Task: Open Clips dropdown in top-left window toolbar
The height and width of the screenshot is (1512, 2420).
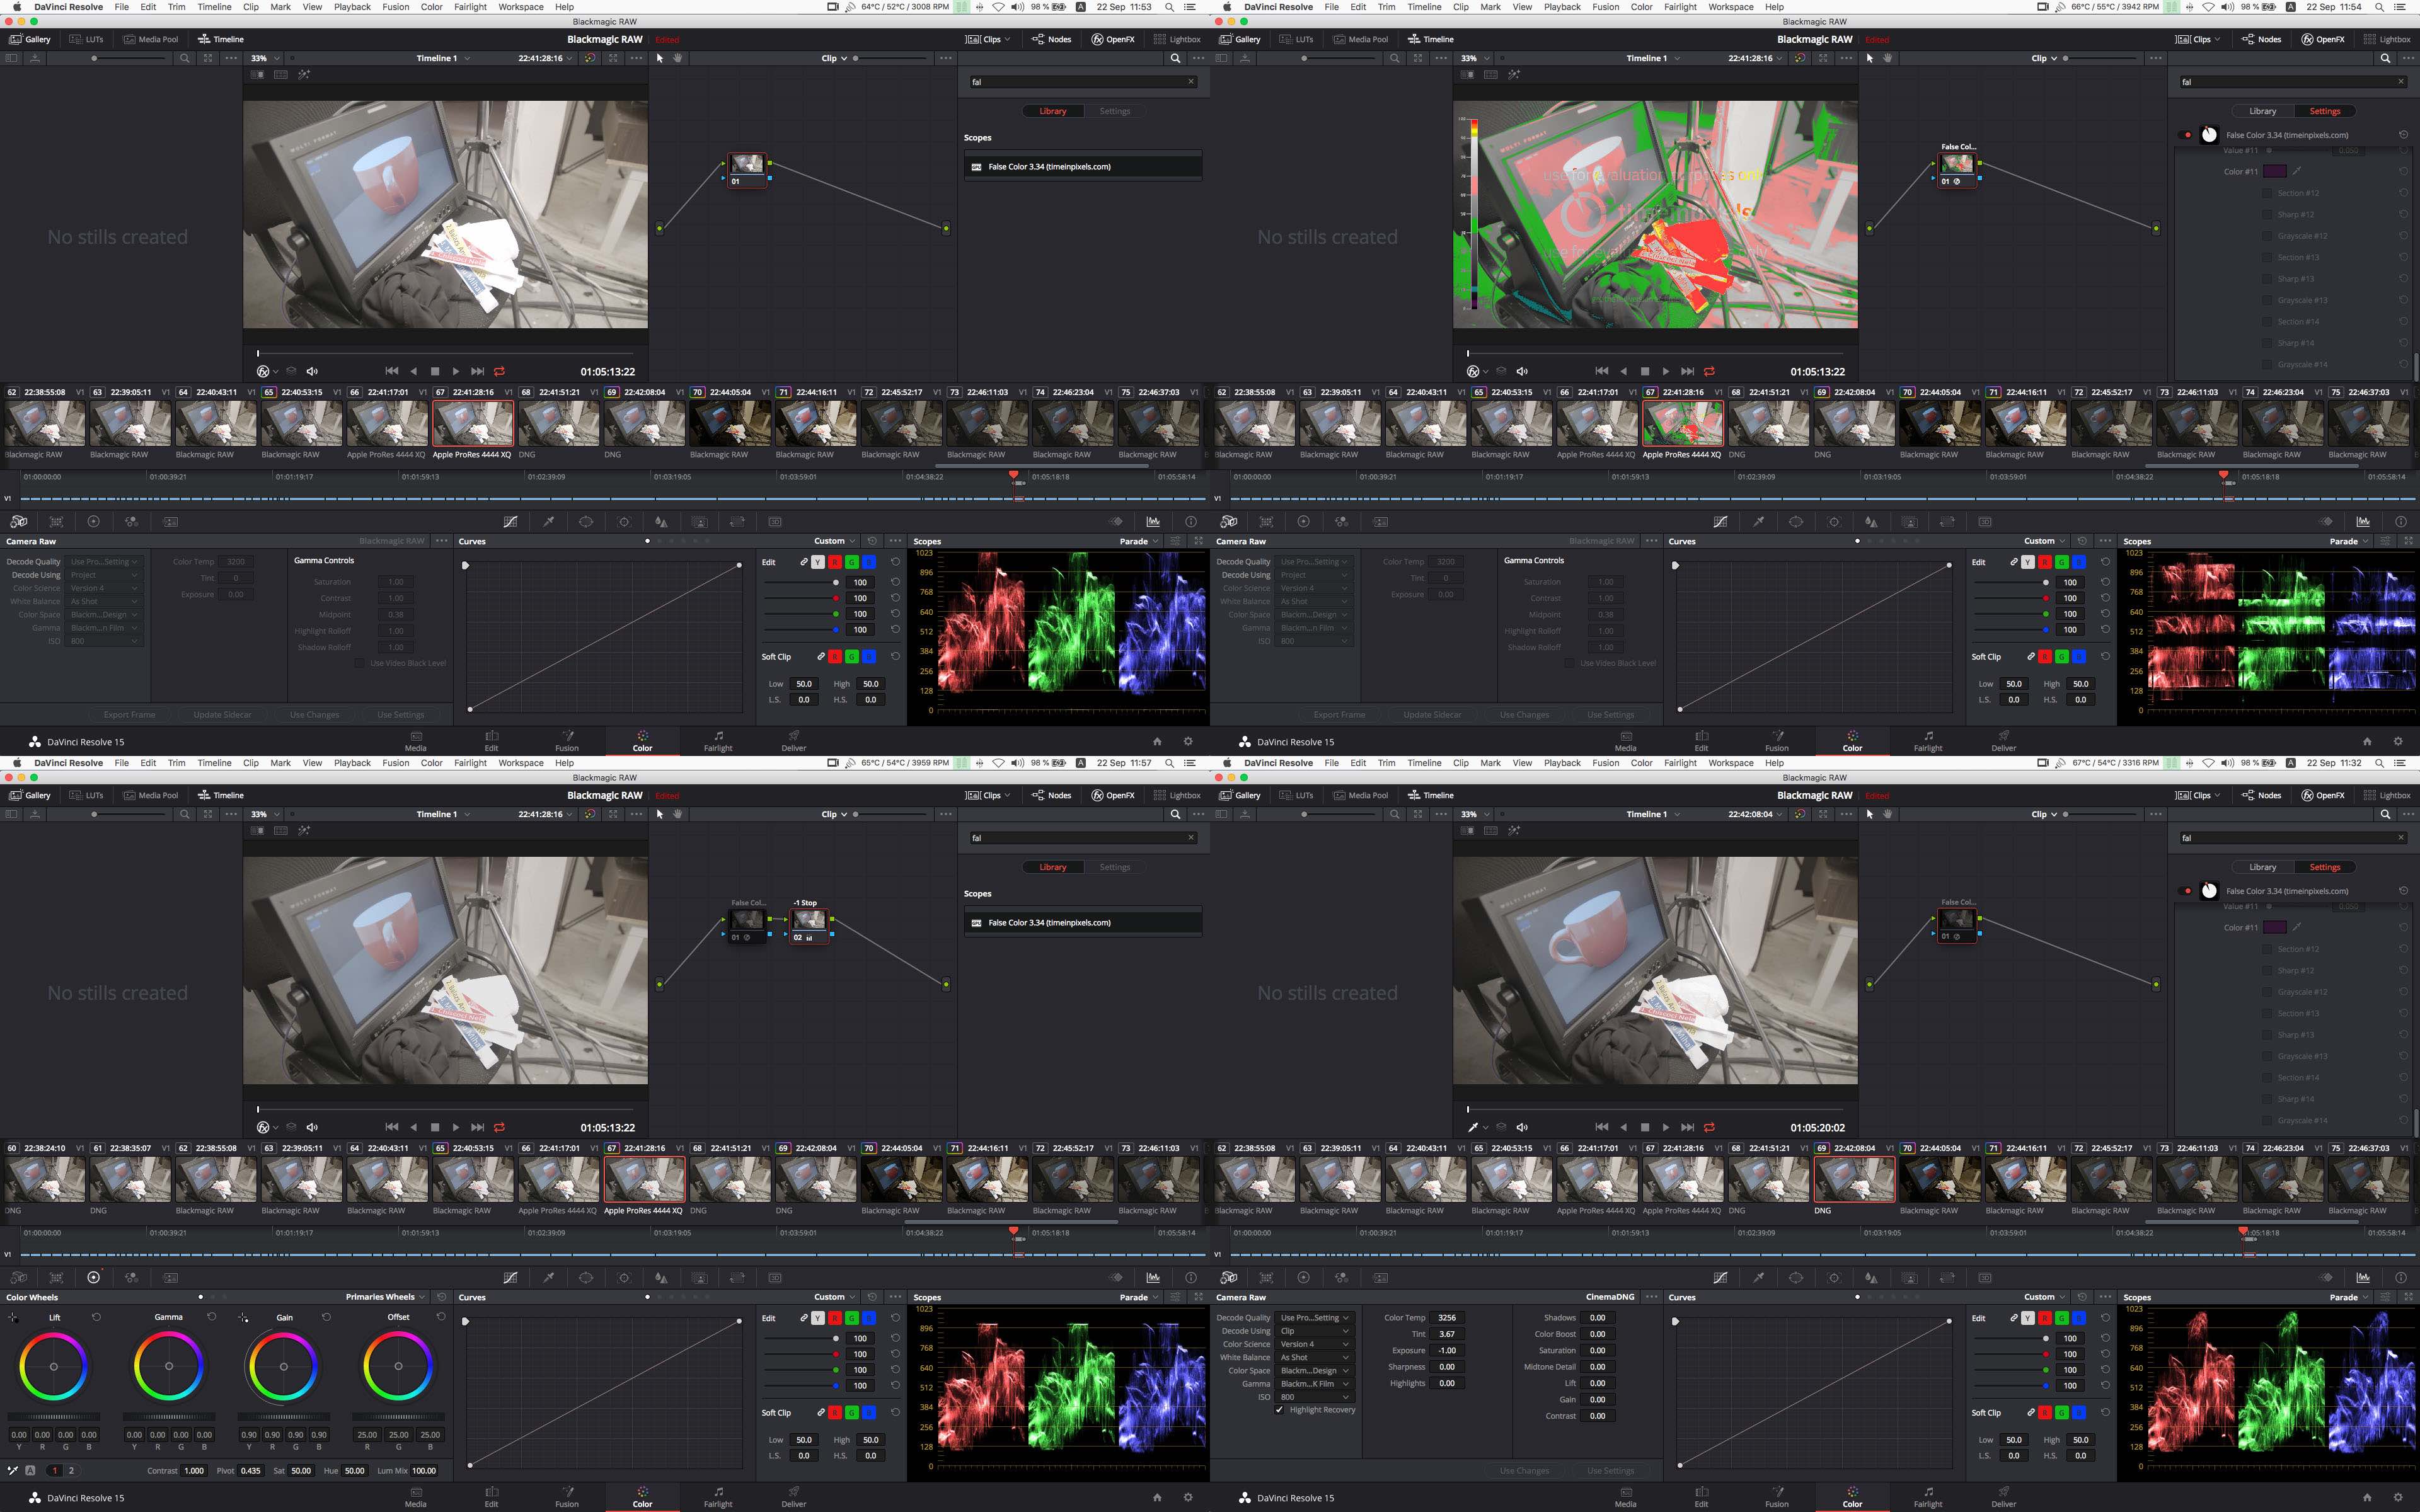Action: coord(988,39)
